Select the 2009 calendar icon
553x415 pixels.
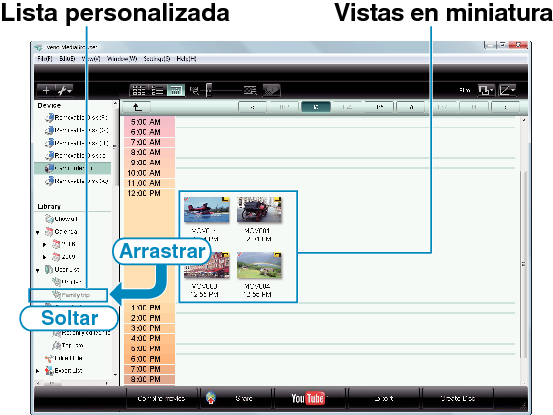56,257
